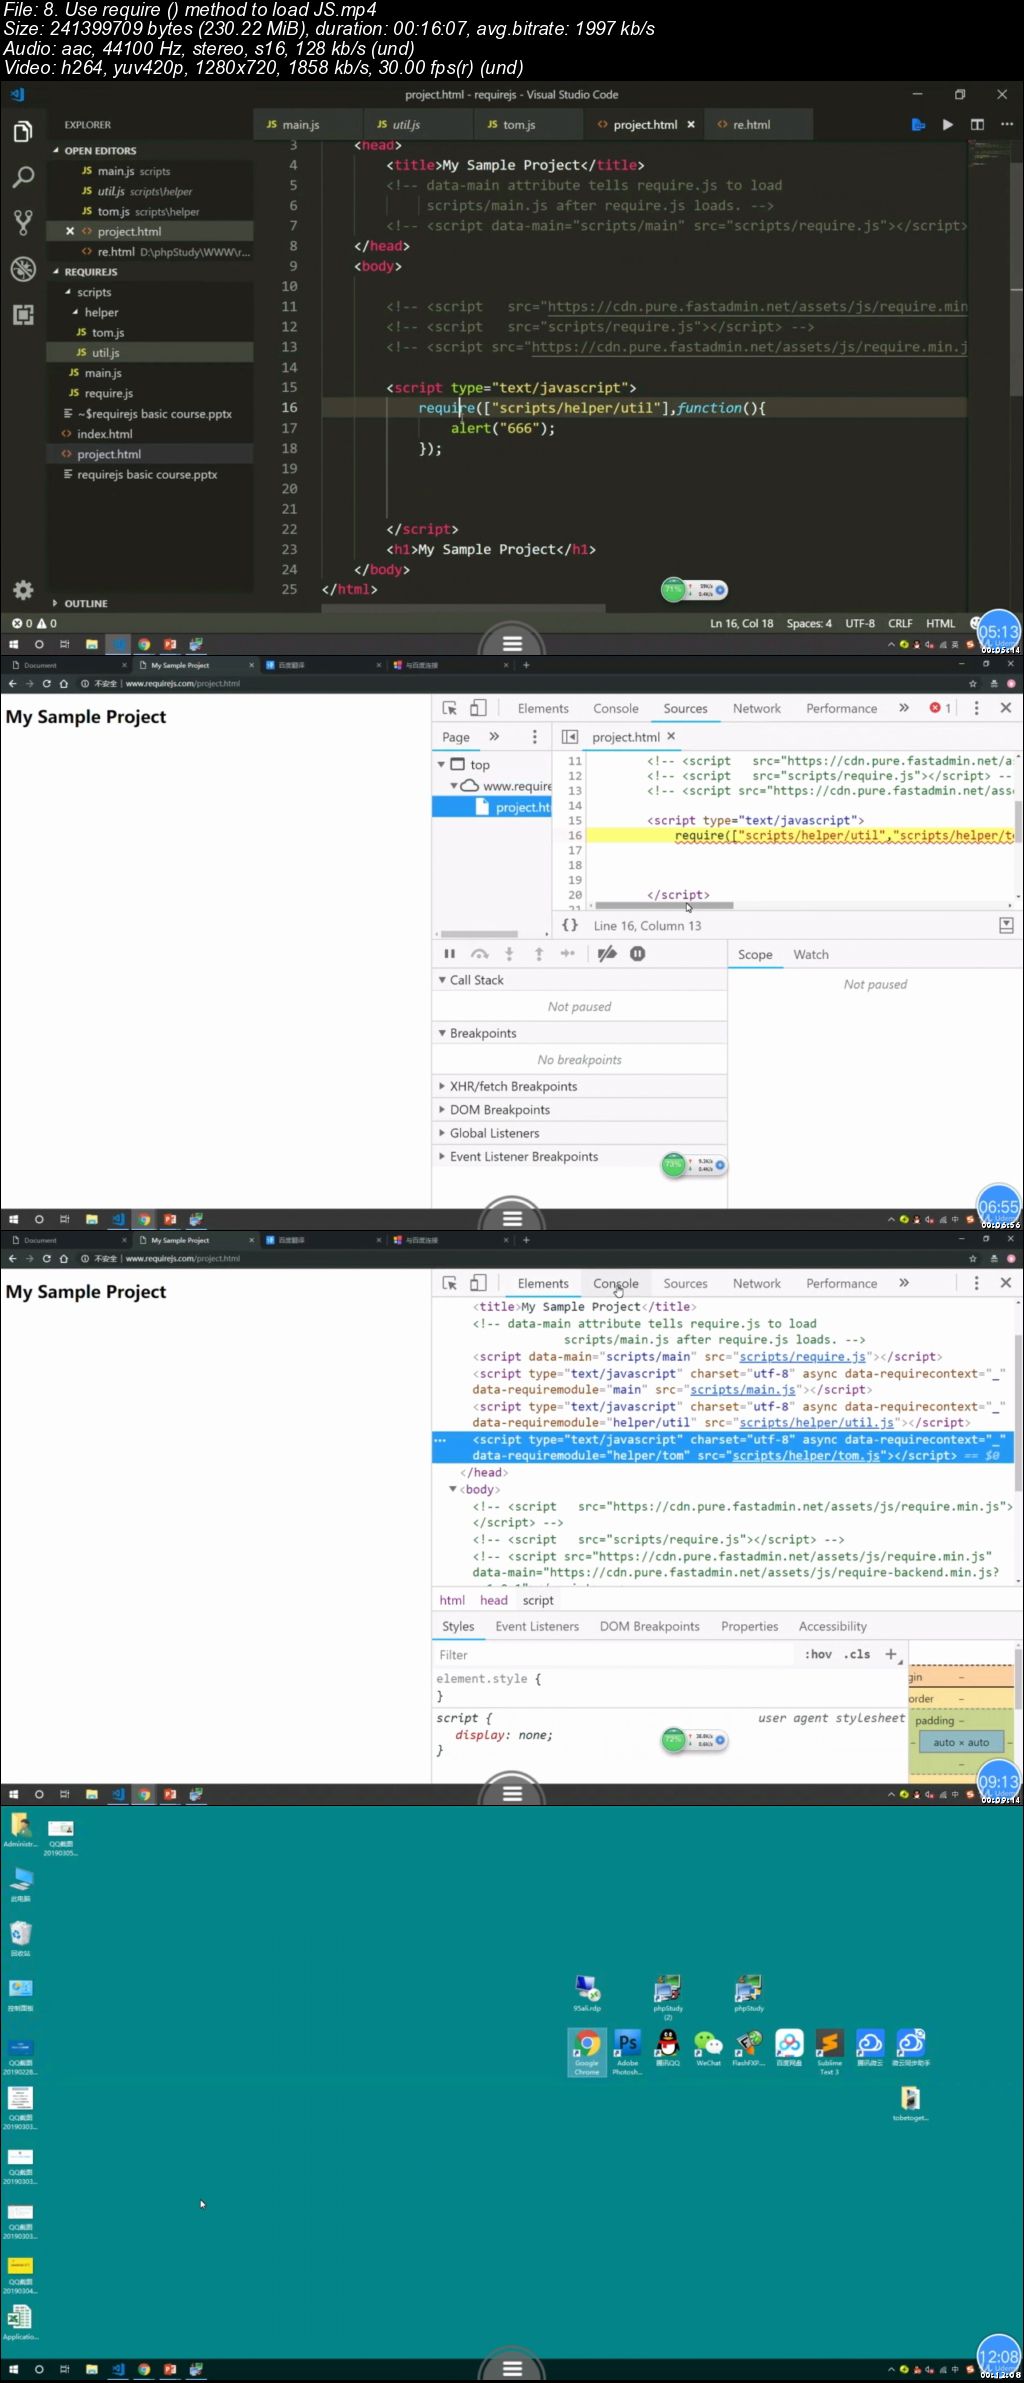
Task: Click the new style rule plus in Styles pane
Action: [x=891, y=1654]
